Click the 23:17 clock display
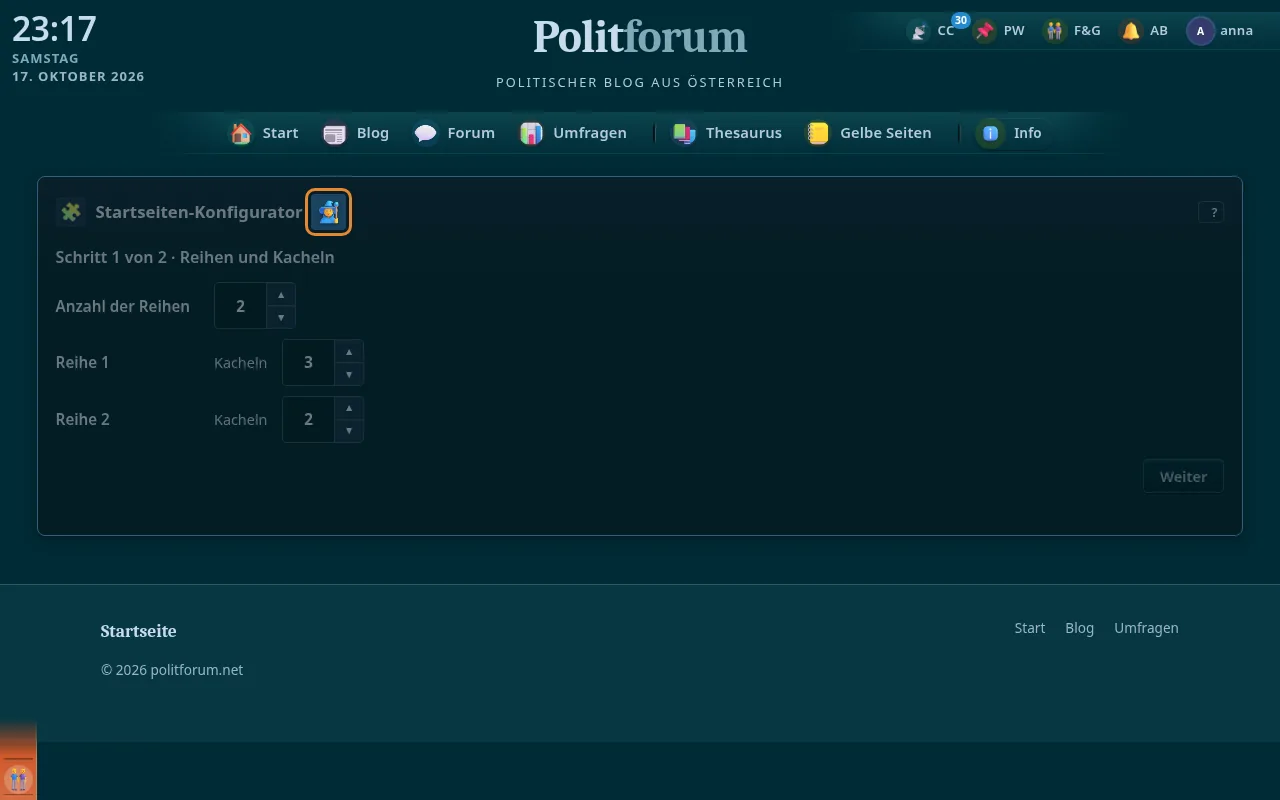The height and width of the screenshot is (800, 1280). [x=54, y=29]
